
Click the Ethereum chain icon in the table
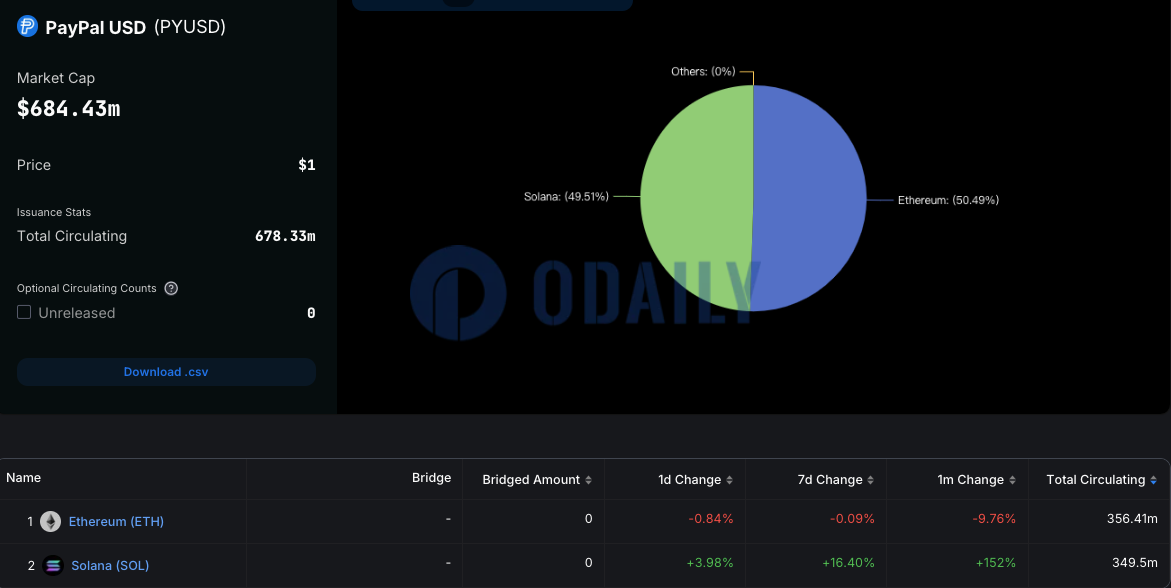[50, 522]
